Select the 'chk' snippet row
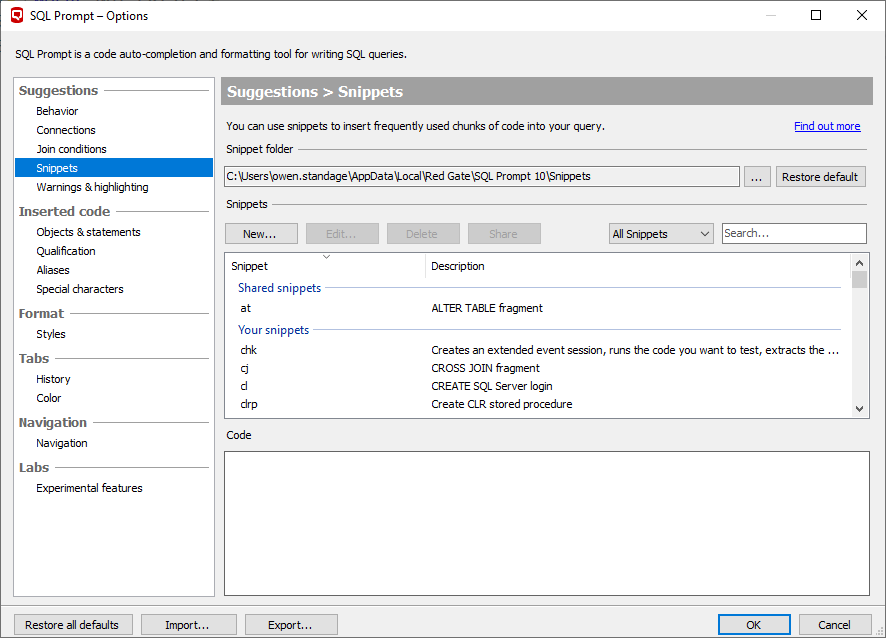The height and width of the screenshot is (638, 886). [538, 350]
